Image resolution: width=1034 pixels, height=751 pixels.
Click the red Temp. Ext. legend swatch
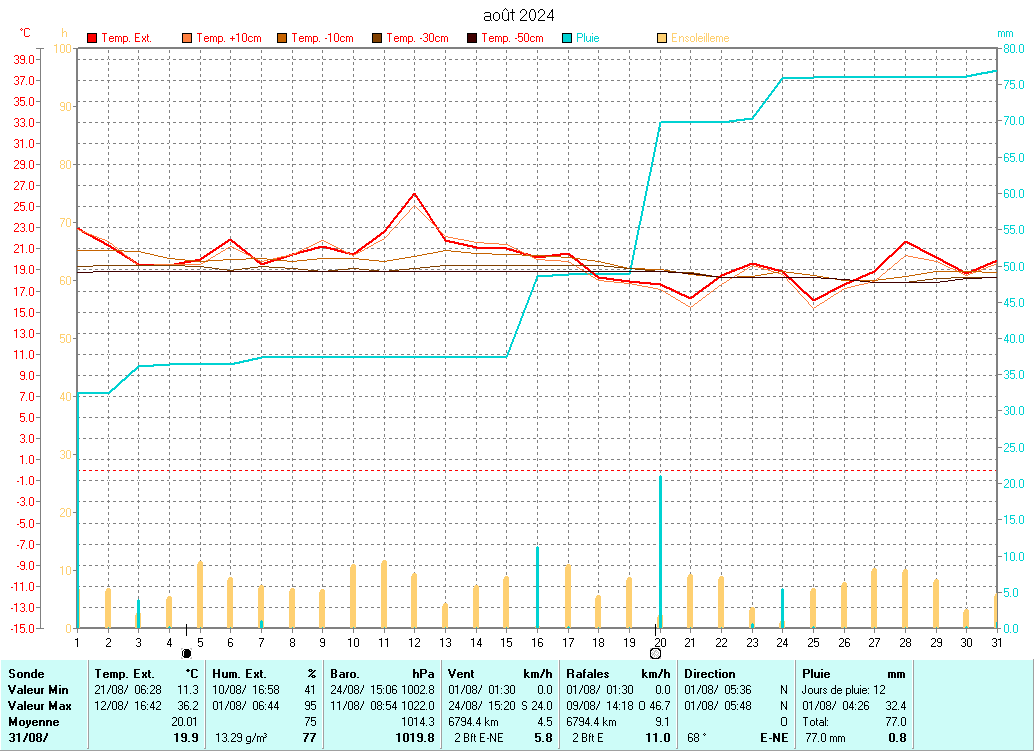point(92,38)
